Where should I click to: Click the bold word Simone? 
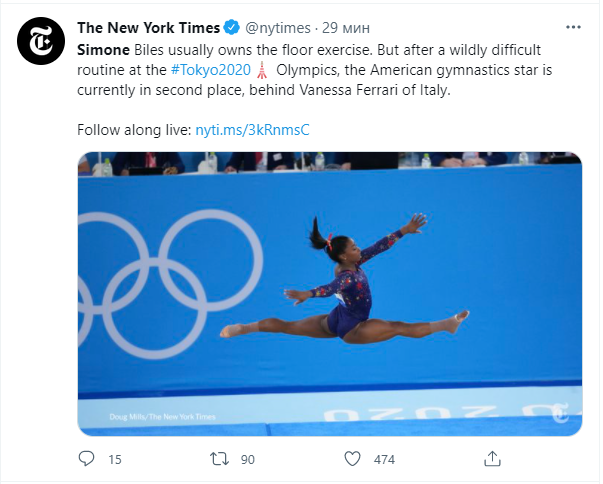pyautogui.click(x=102, y=49)
